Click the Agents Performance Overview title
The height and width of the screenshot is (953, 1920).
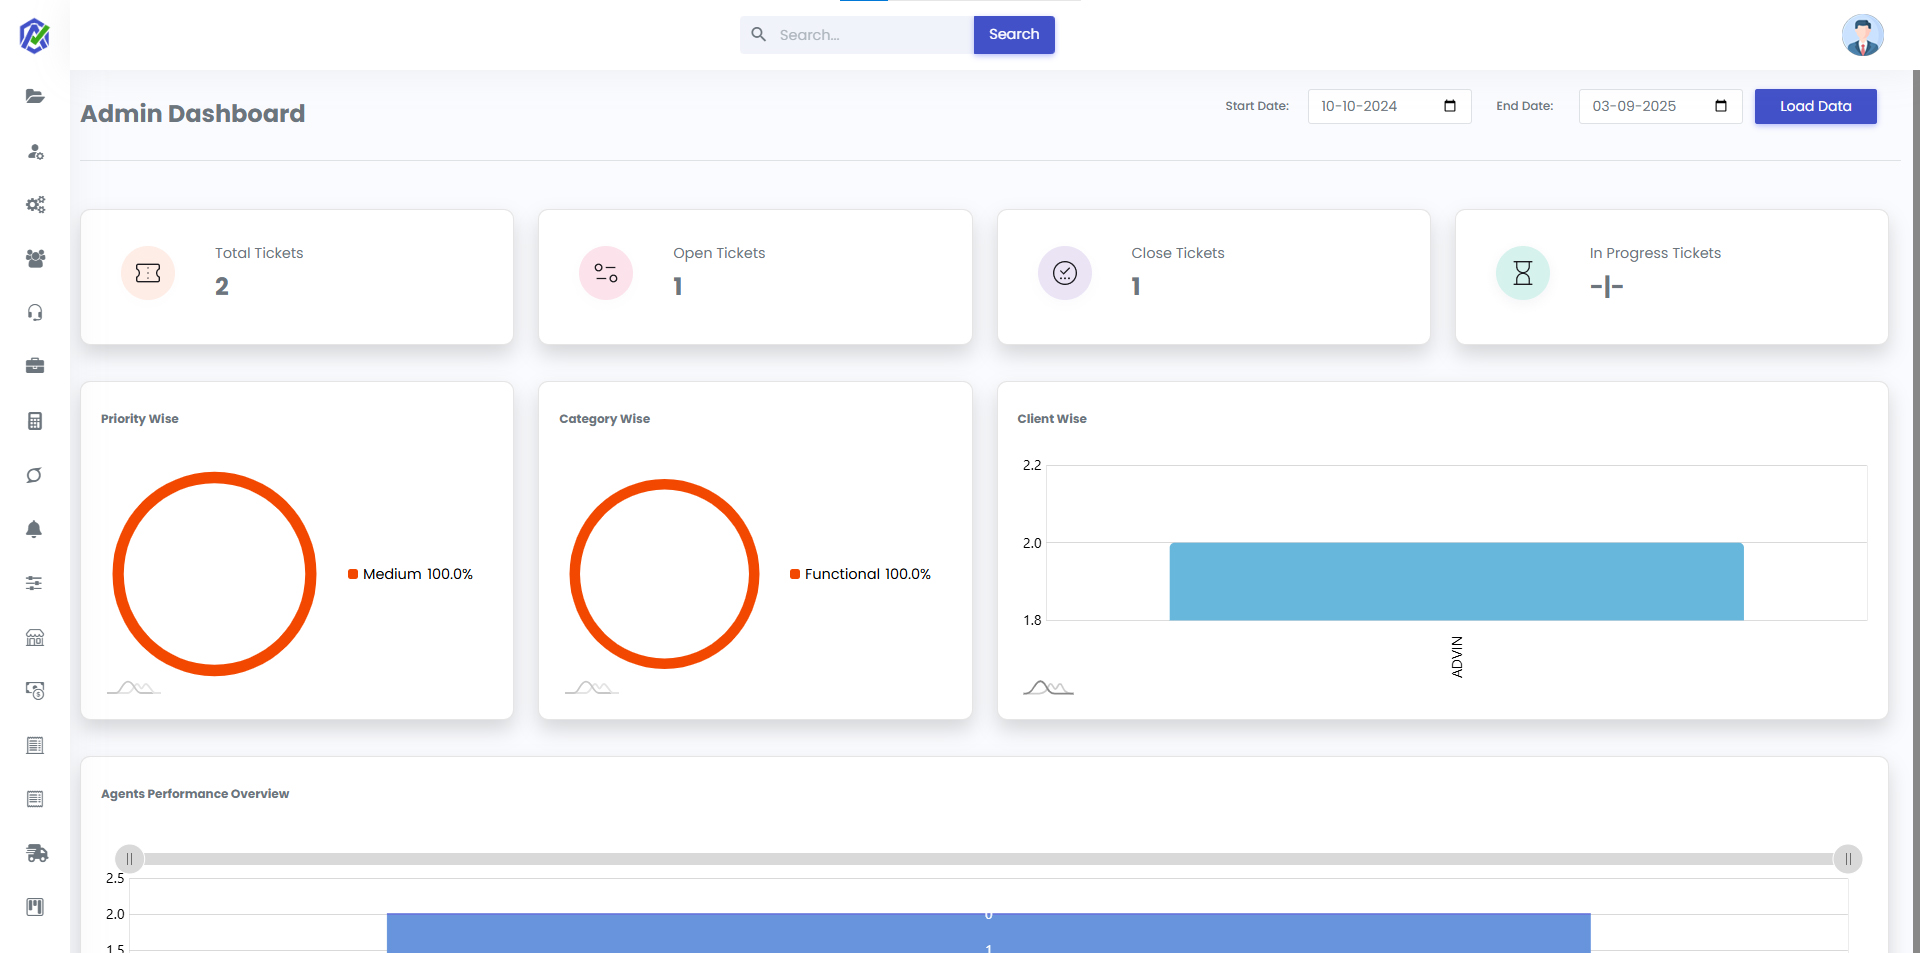click(x=195, y=794)
